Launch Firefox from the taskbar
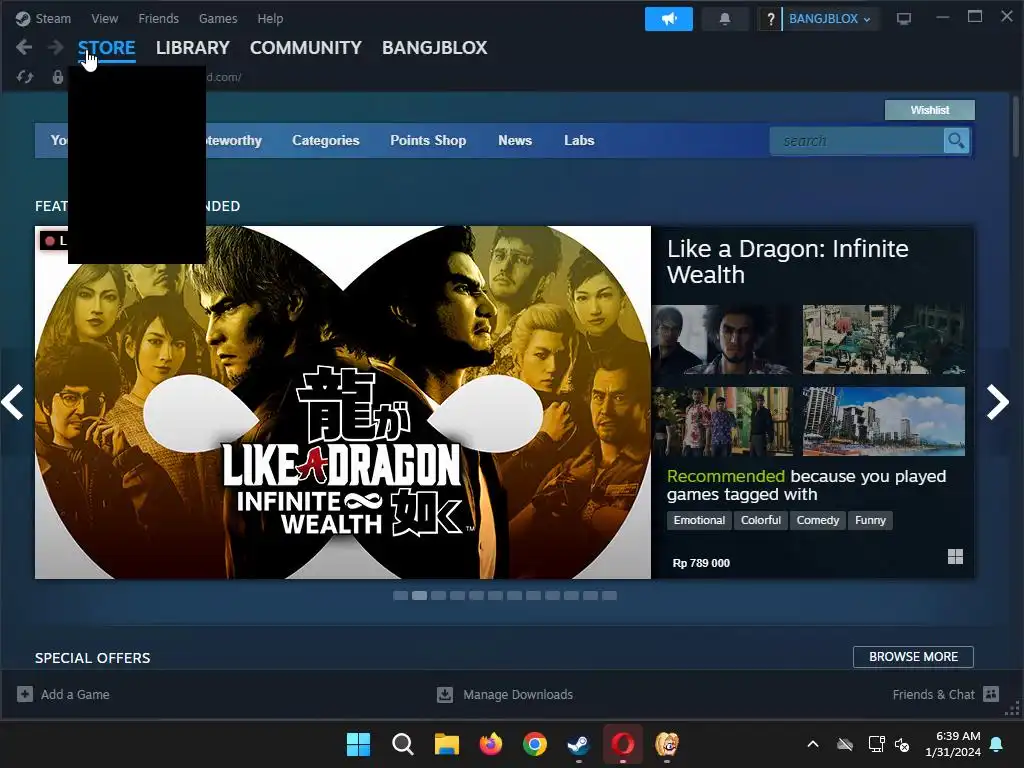This screenshot has height=768, width=1024. click(x=490, y=744)
